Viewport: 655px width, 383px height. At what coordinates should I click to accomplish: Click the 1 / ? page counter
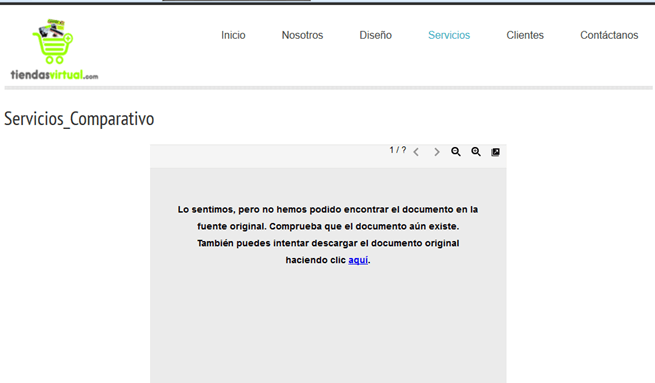[398, 150]
